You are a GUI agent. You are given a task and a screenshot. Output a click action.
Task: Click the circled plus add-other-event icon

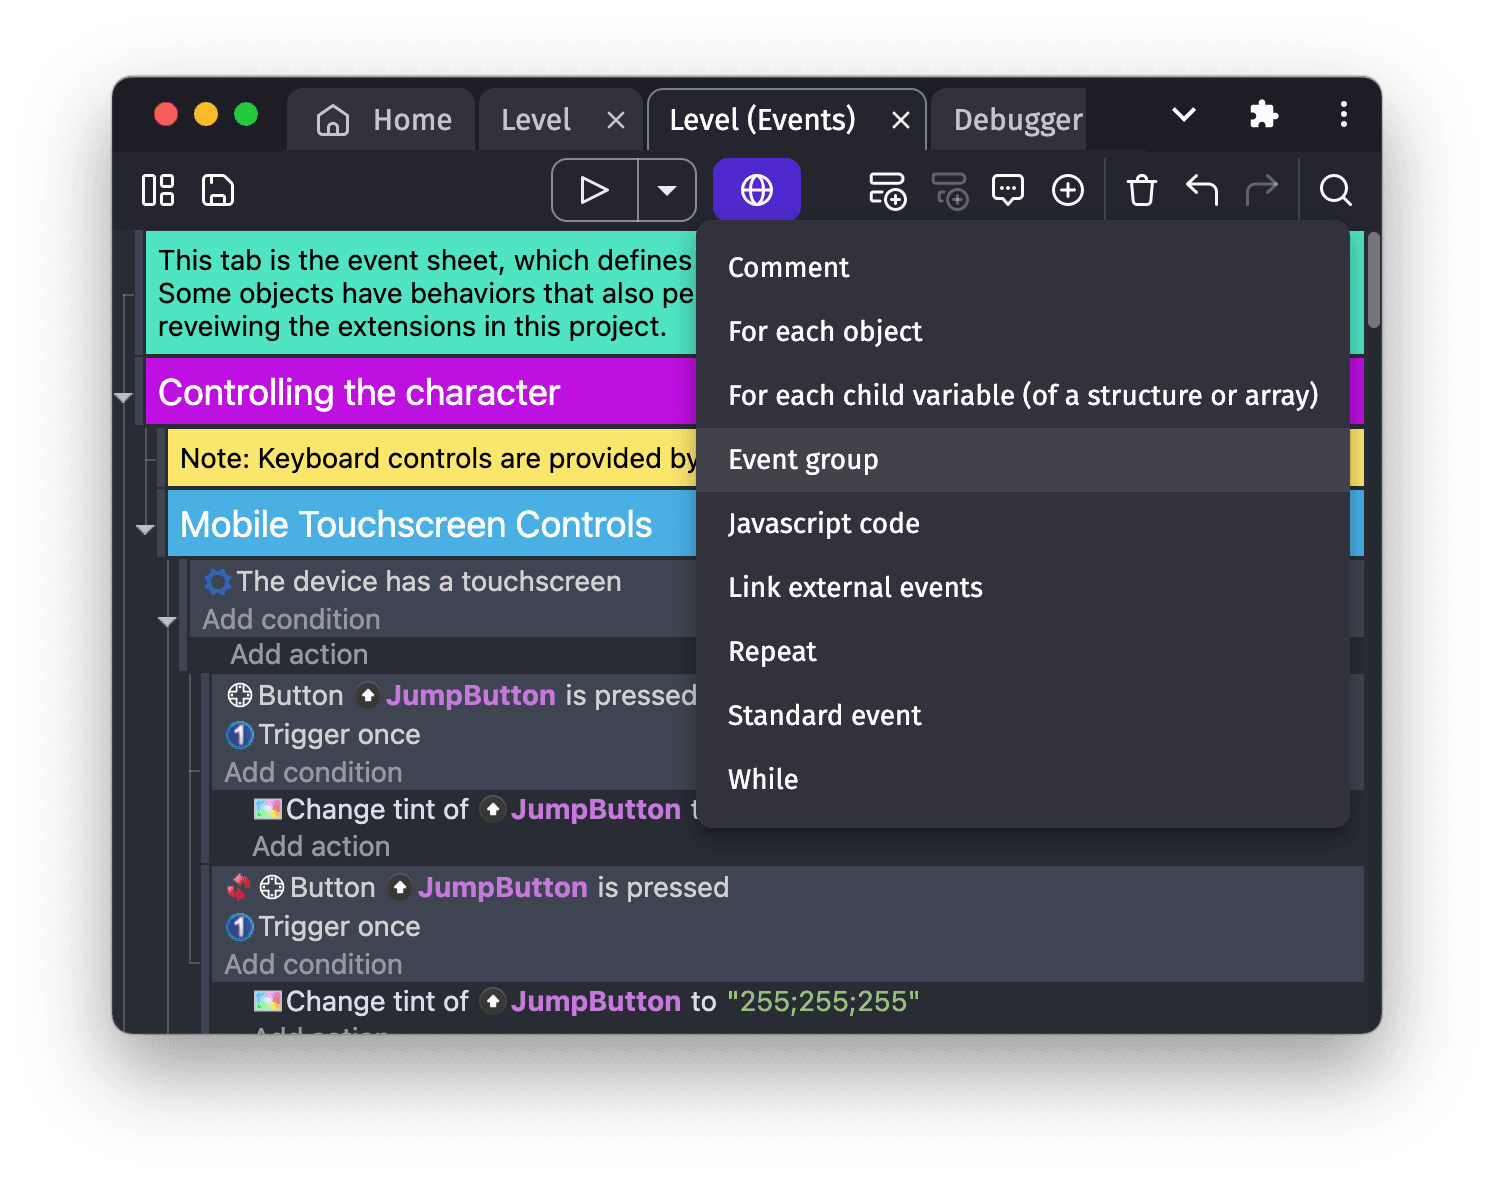coord(1068,190)
